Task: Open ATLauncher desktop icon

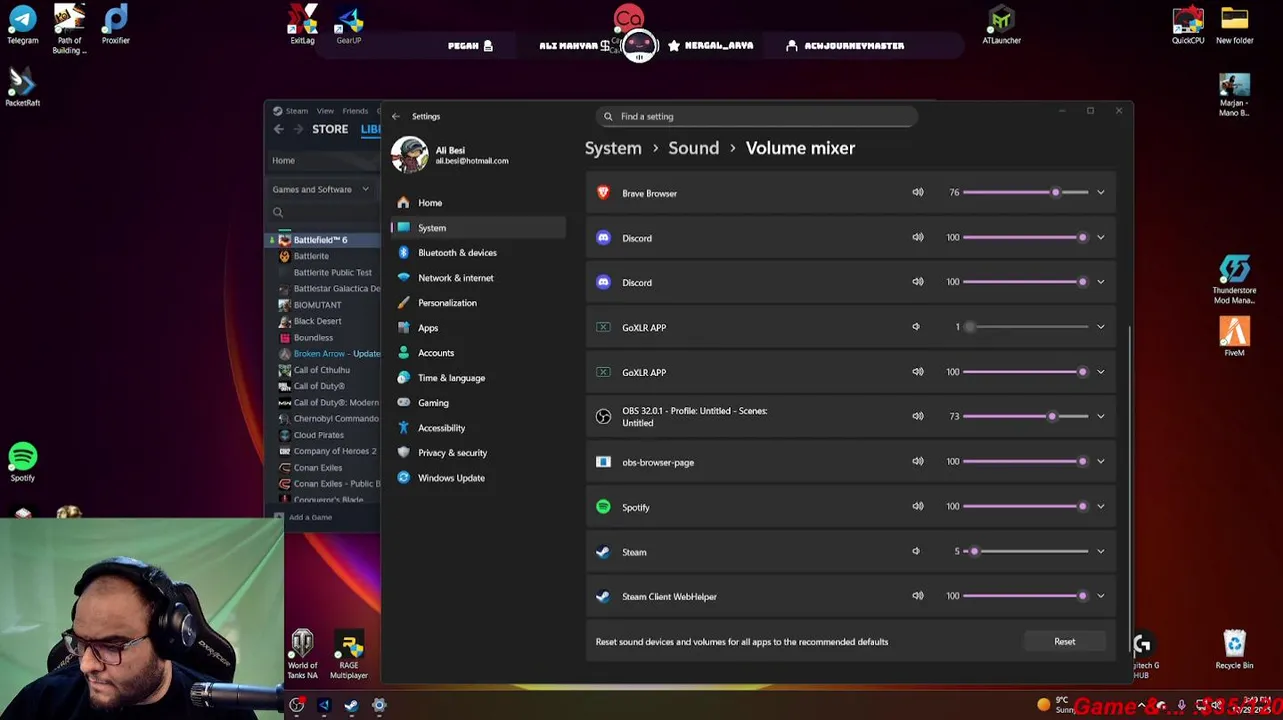Action: [1001, 24]
